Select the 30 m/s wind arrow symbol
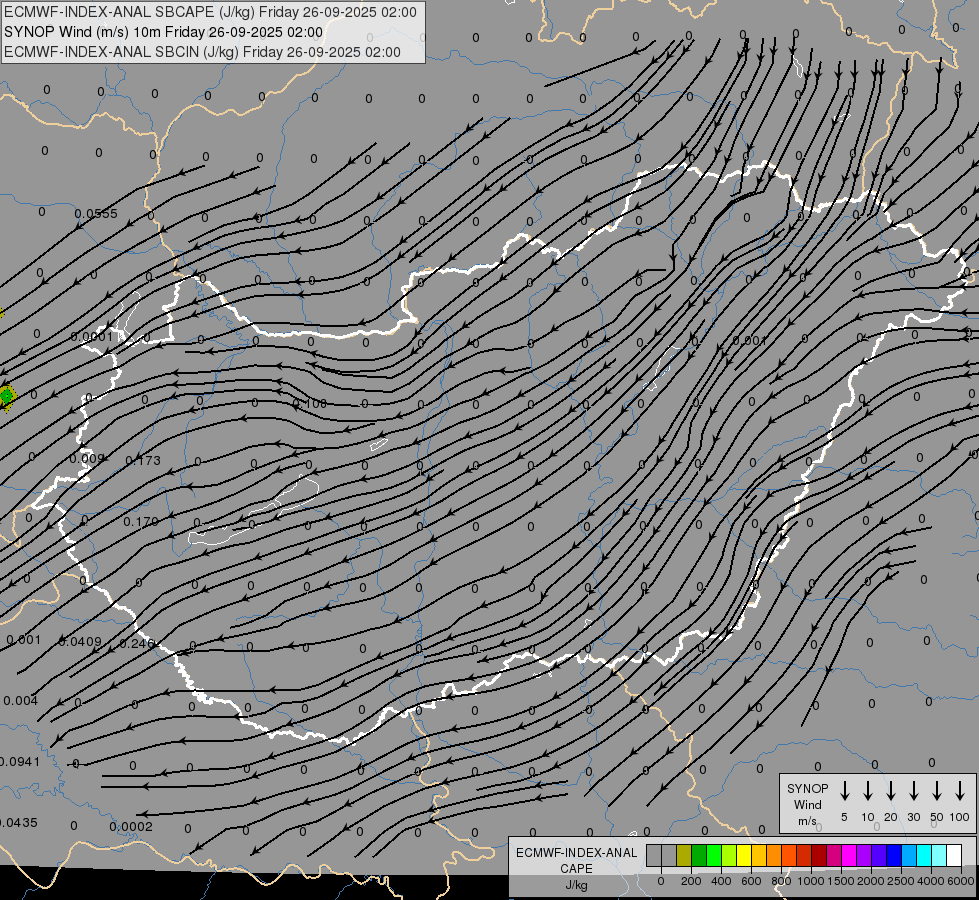The height and width of the screenshot is (900, 979). tap(914, 791)
